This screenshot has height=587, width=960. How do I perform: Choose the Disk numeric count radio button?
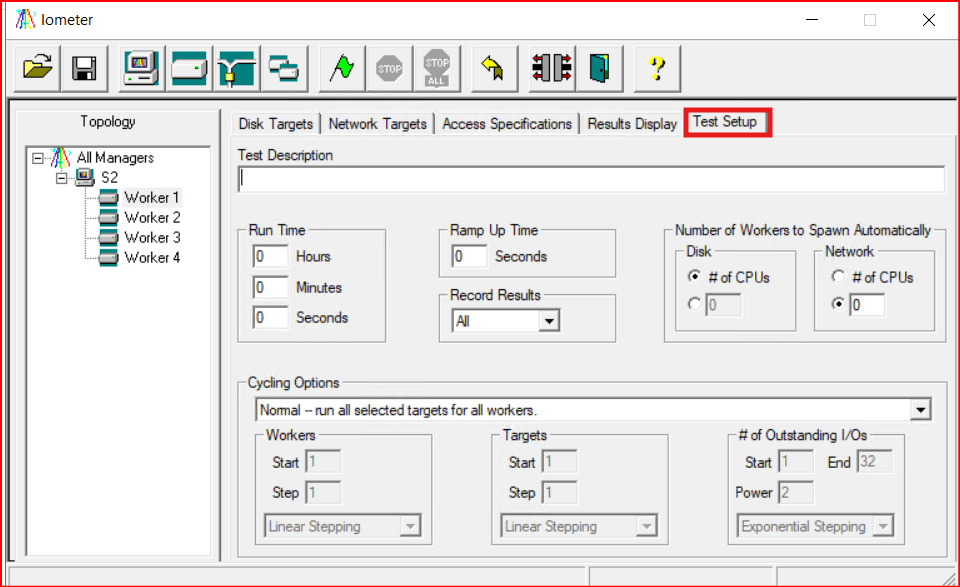point(694,305)
